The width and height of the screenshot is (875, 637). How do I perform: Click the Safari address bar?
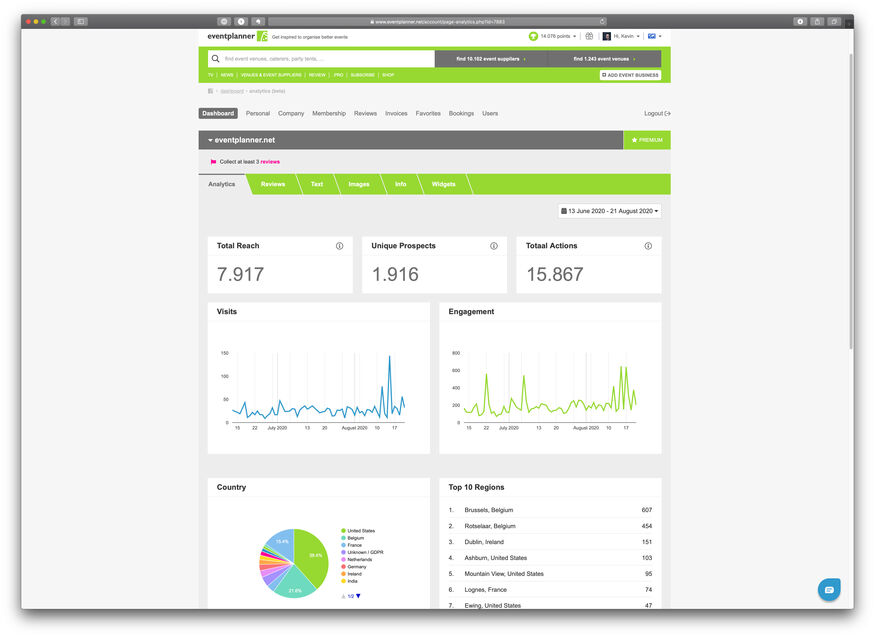[437, 21]
